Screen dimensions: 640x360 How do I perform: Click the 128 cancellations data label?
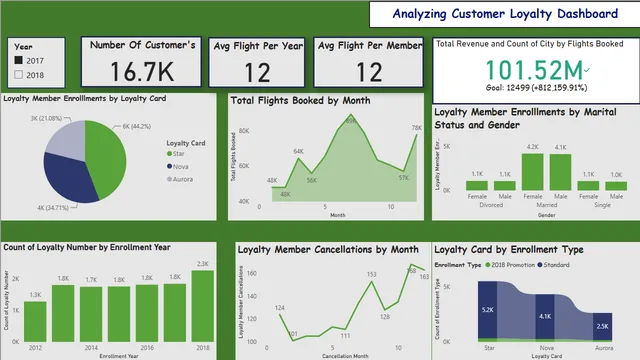385,316
